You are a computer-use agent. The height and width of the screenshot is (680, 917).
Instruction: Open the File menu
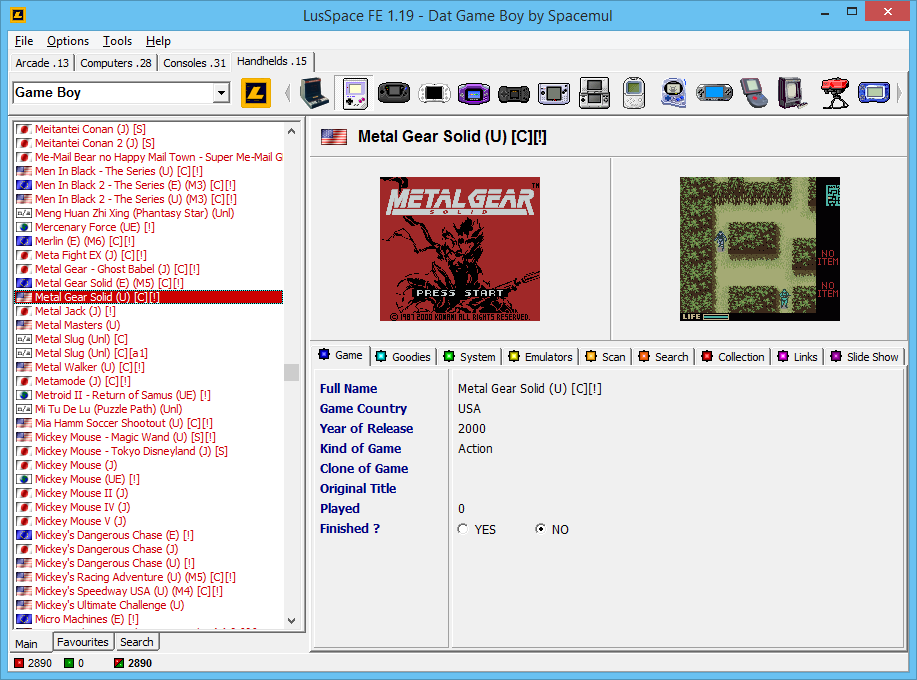pos(24,41)
